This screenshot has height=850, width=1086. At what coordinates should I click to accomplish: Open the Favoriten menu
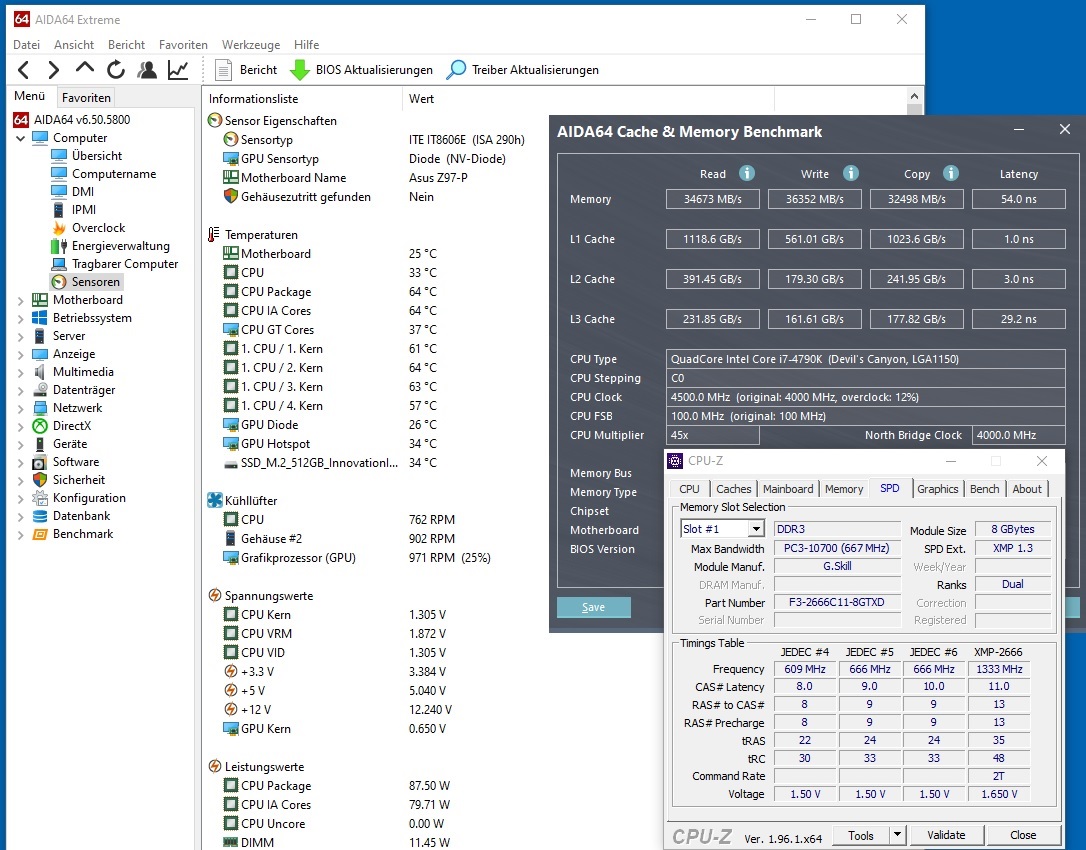[x=183, y=44]
